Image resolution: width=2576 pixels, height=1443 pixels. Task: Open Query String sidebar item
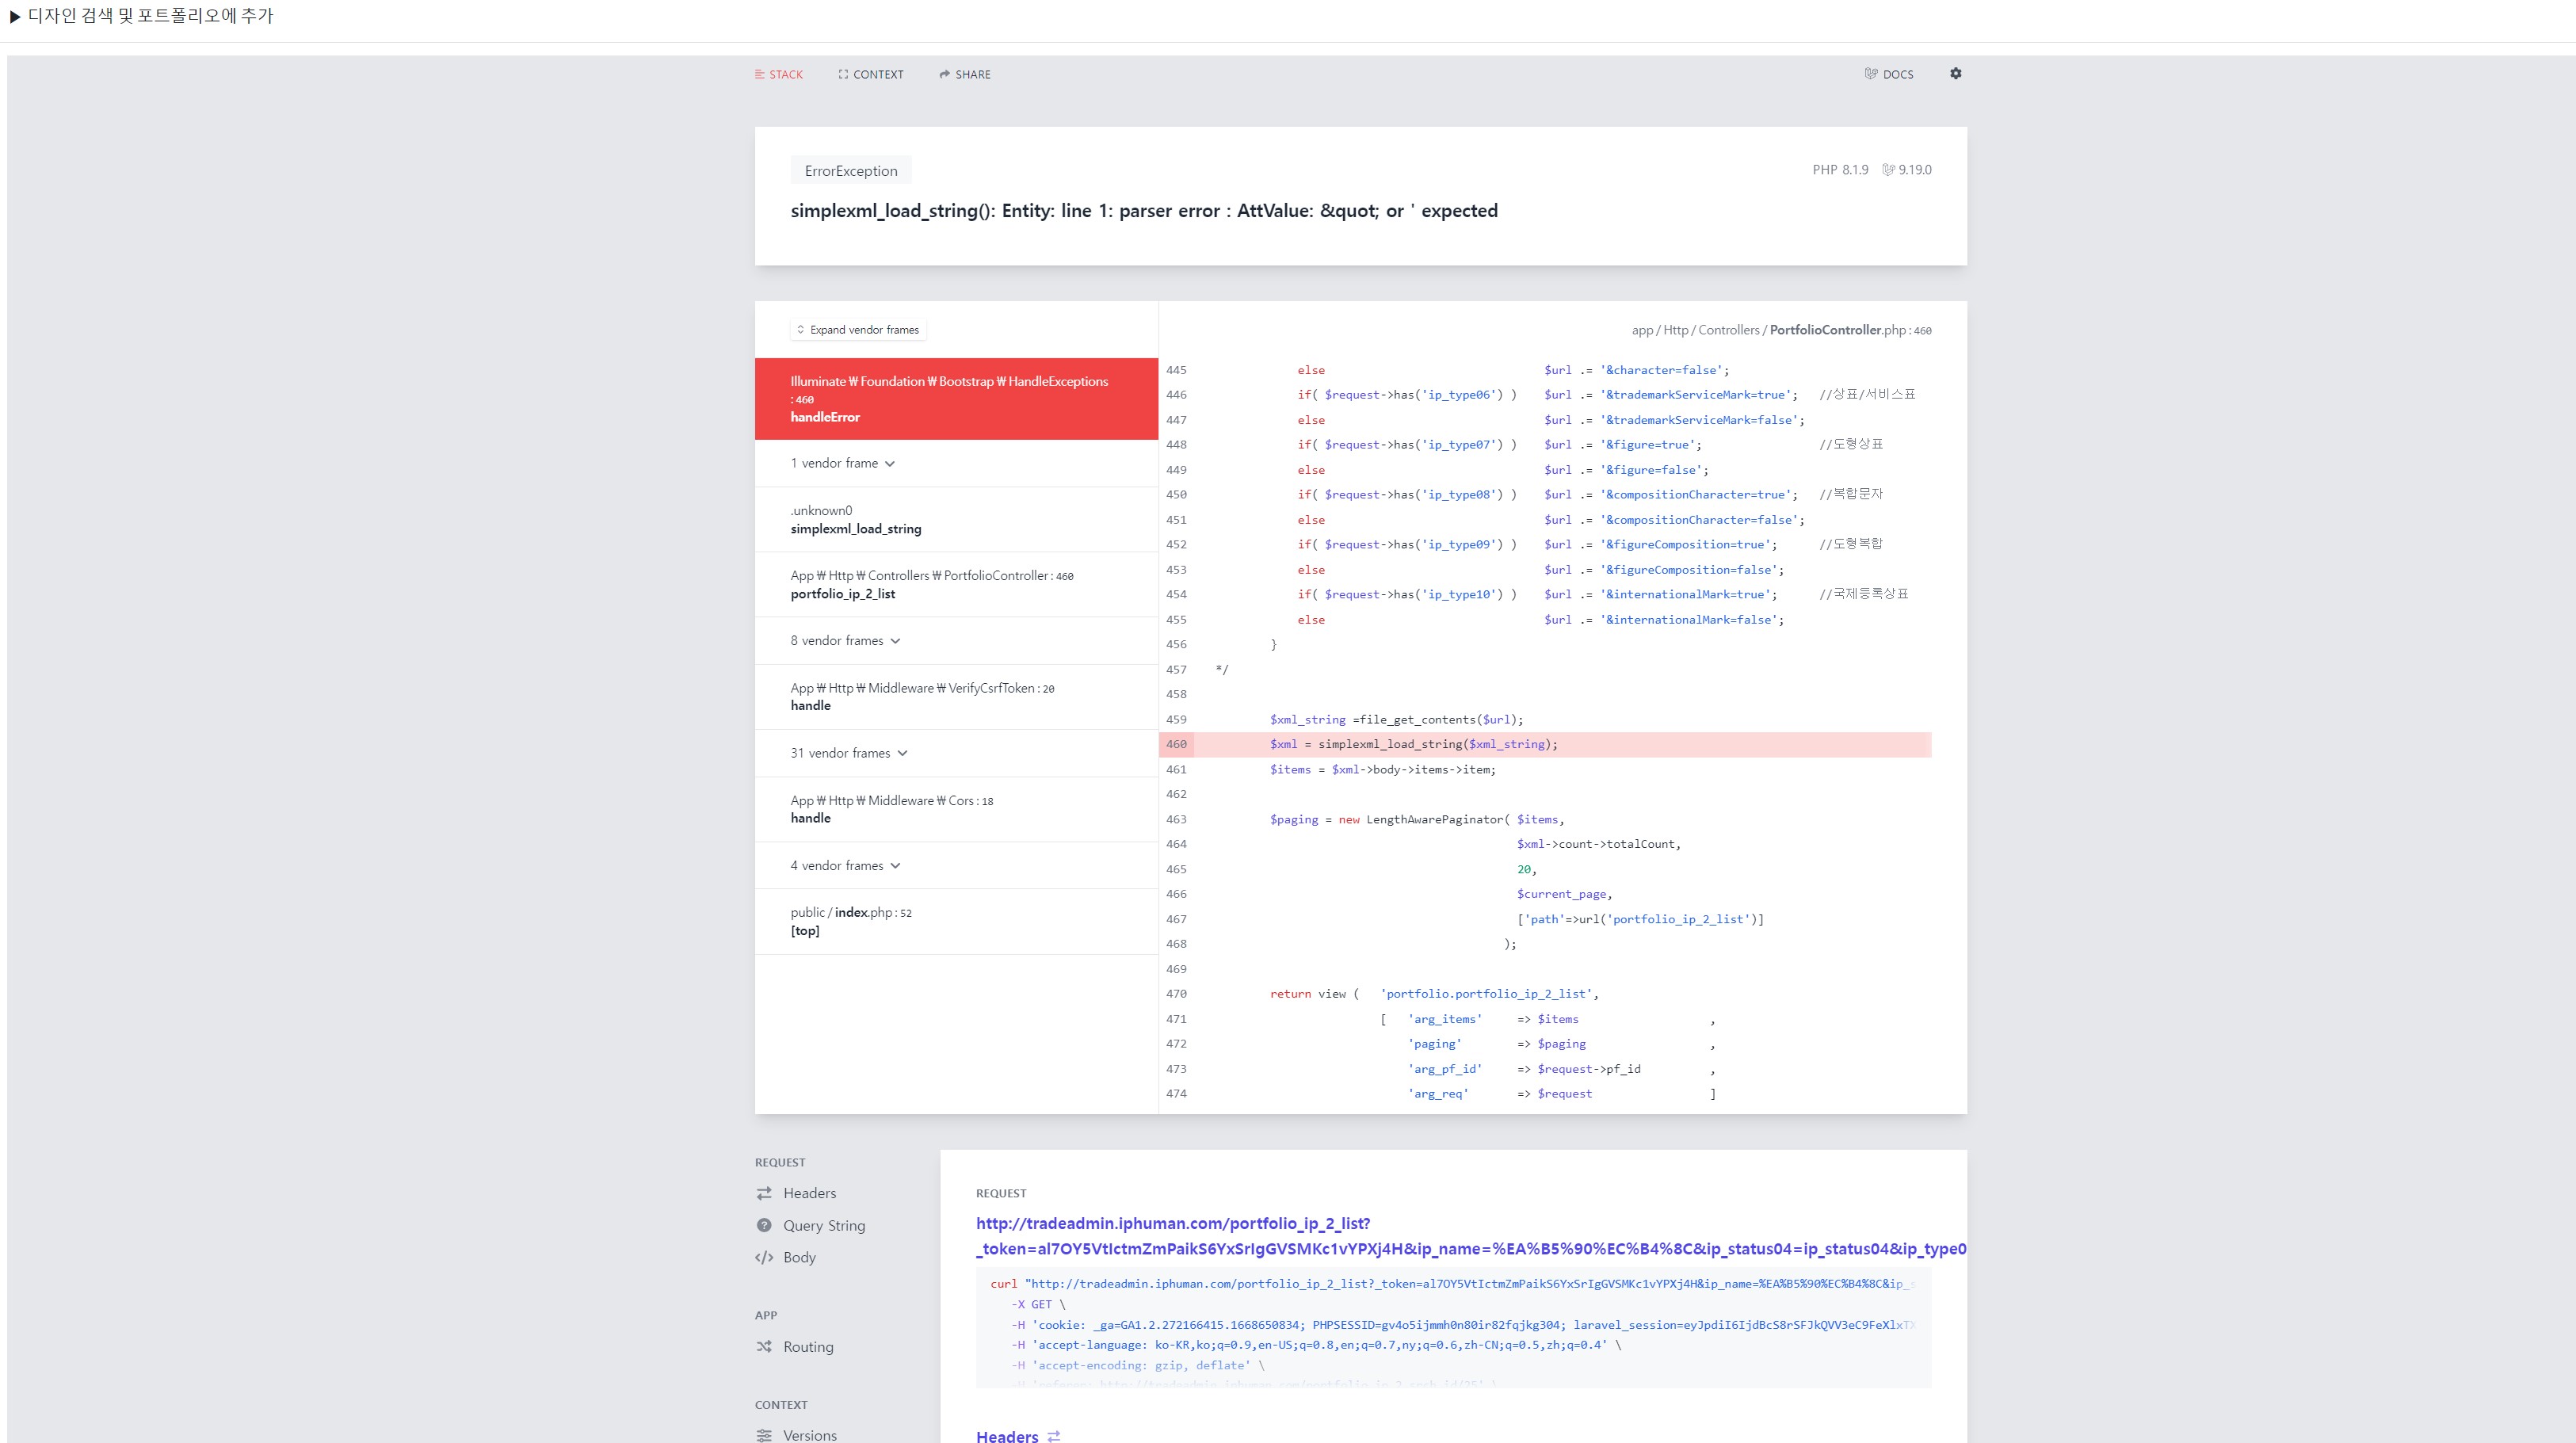click(x=823, y=1225)
